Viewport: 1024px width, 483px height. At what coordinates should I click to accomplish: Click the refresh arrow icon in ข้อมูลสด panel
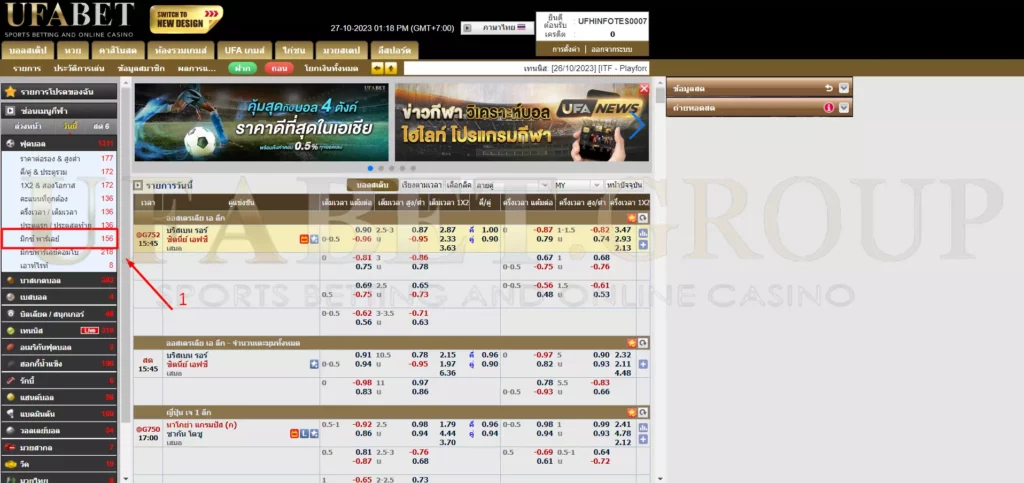click(829, 89)
